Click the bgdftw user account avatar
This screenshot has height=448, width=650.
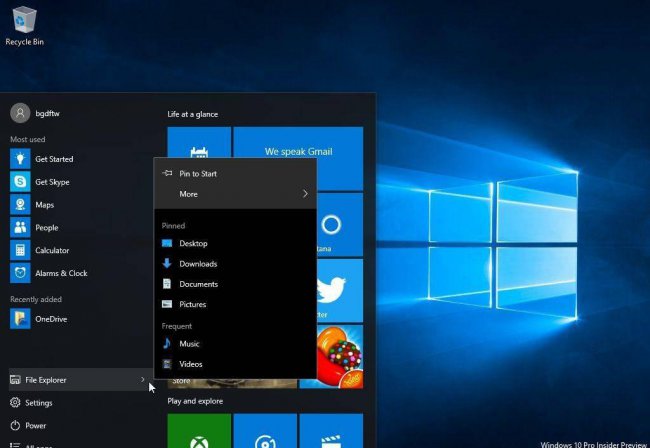[20, 113]
